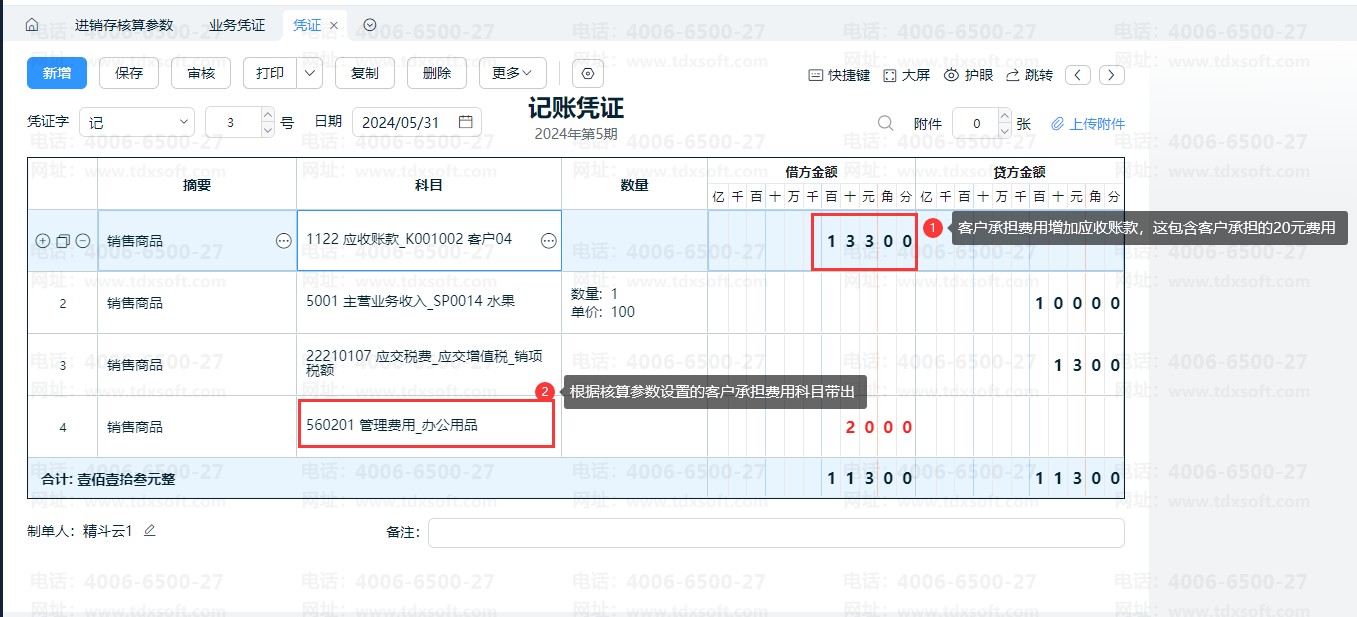
Task: Open the ellipsis picker in the 应收账款 subject cell
Action: 548,241
